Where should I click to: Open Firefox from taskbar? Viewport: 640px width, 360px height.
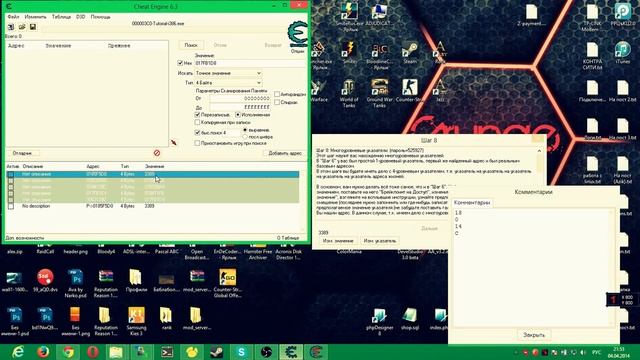42,352
